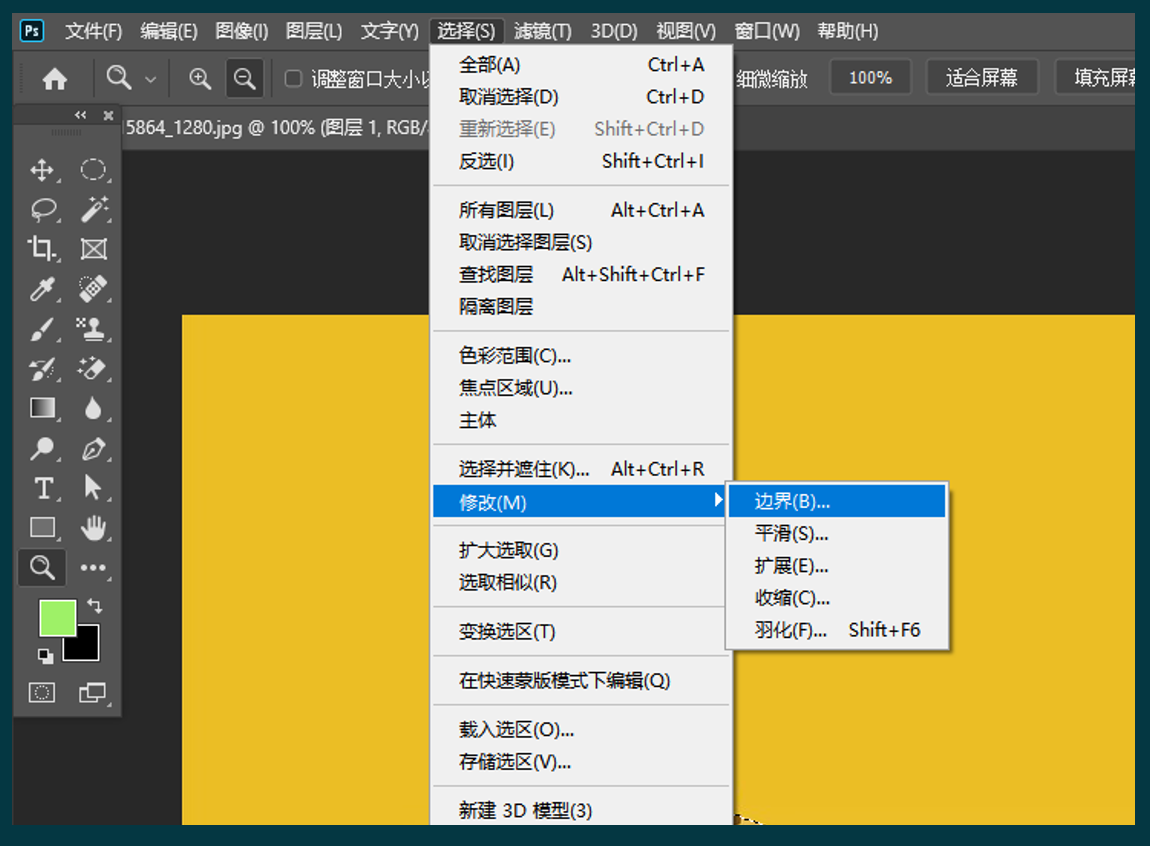
Task: Click the green foreground color swatch
Action: tap(56, 618)
